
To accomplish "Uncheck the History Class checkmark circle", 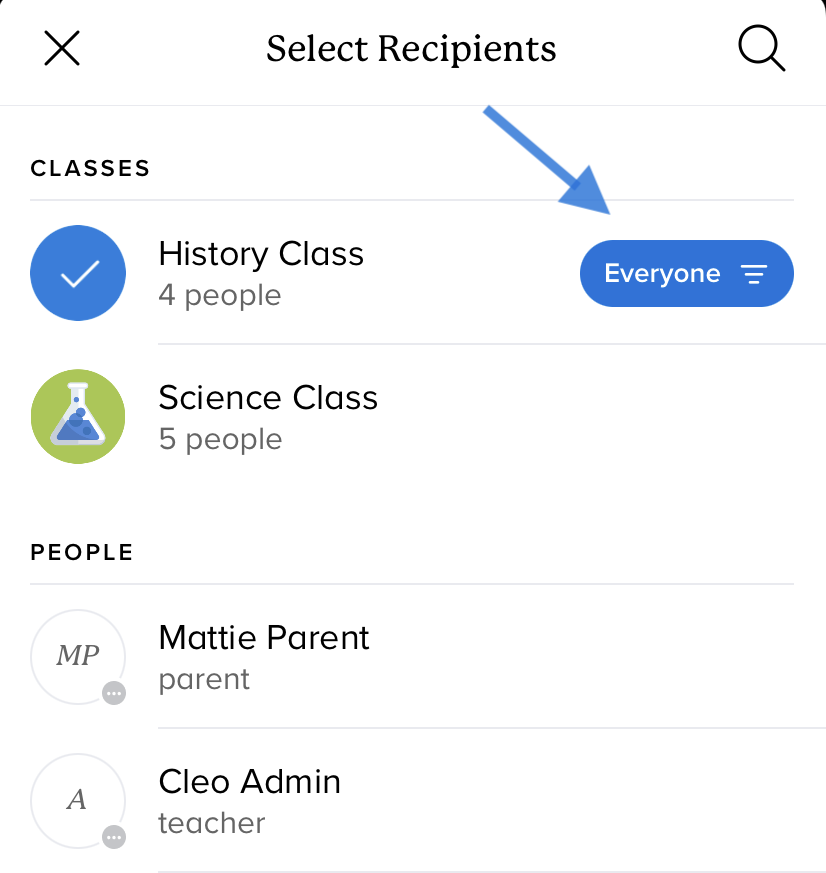I will 78,273.
